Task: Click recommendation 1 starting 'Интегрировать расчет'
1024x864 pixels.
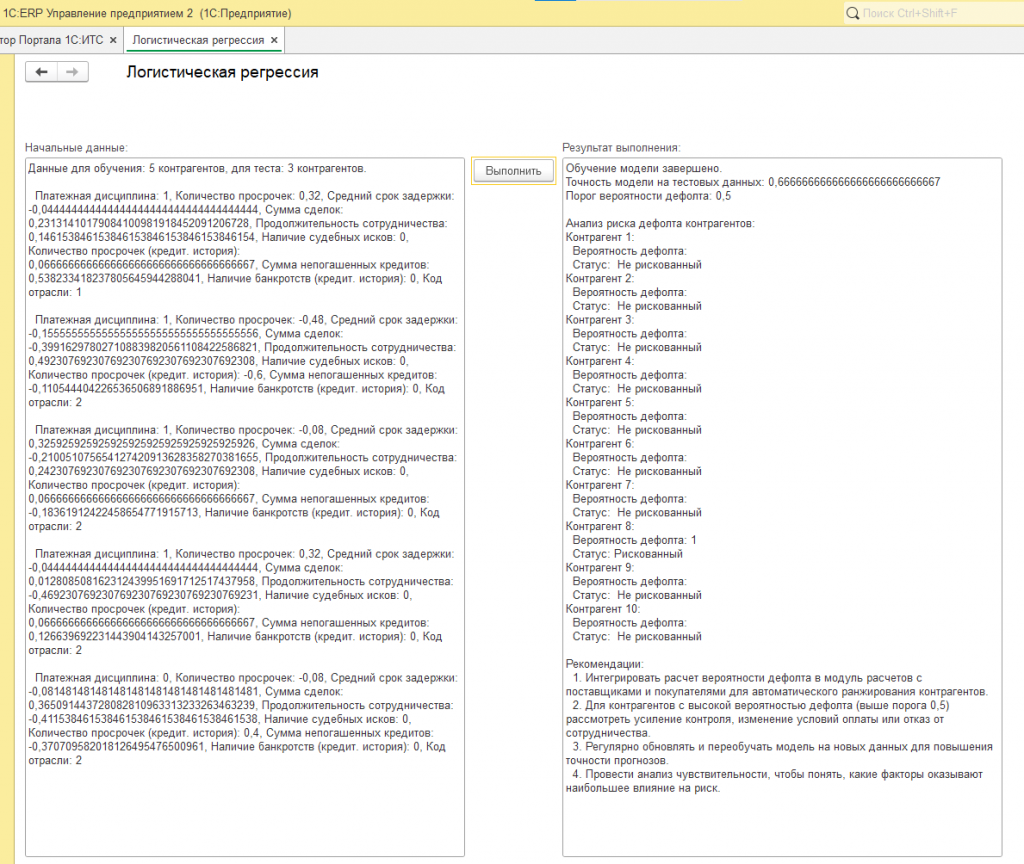Action: [776, 685]
